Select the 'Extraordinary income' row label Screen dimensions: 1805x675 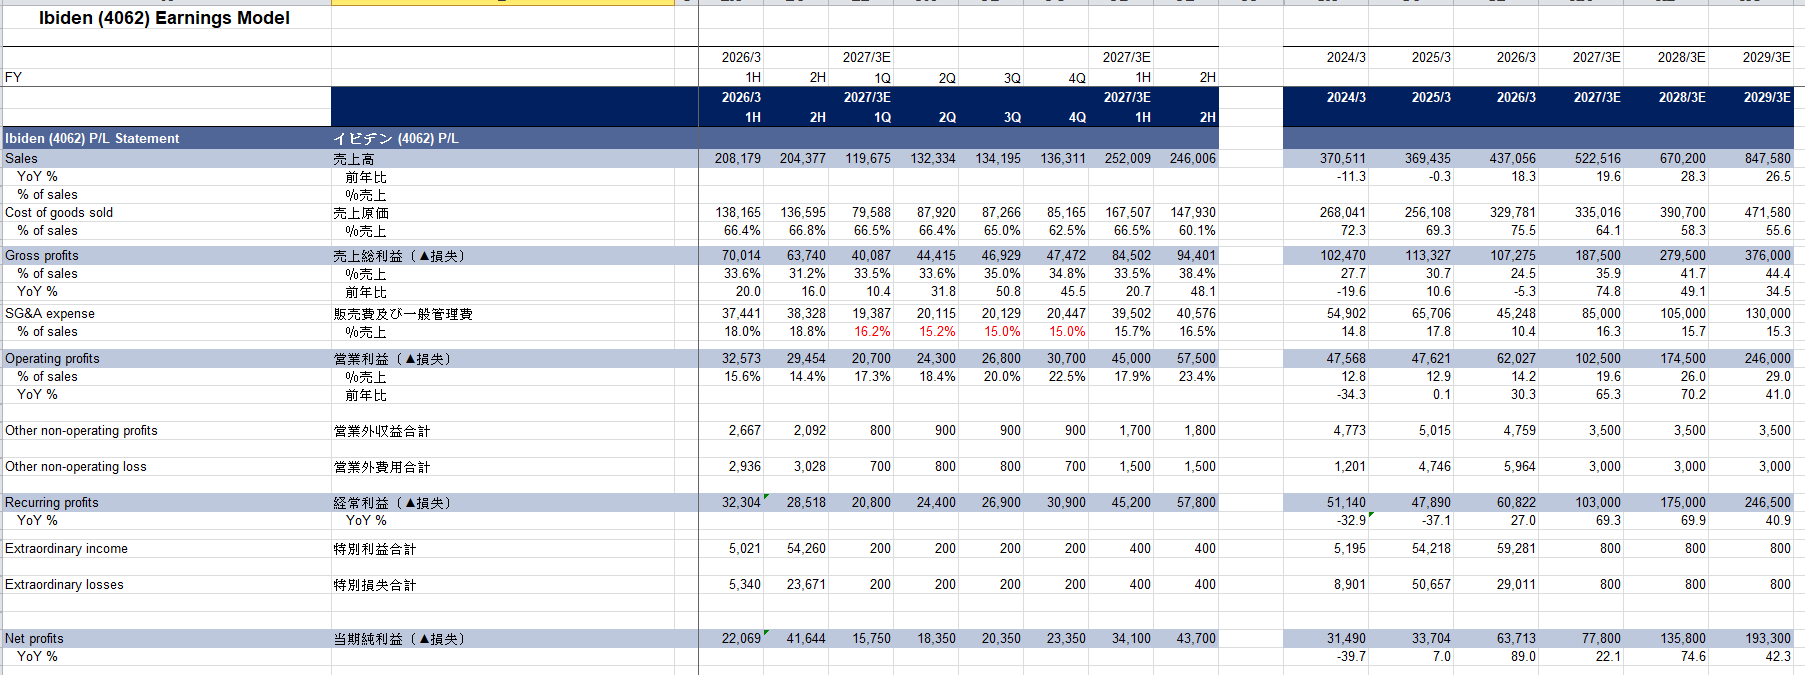tap(66, 548)
